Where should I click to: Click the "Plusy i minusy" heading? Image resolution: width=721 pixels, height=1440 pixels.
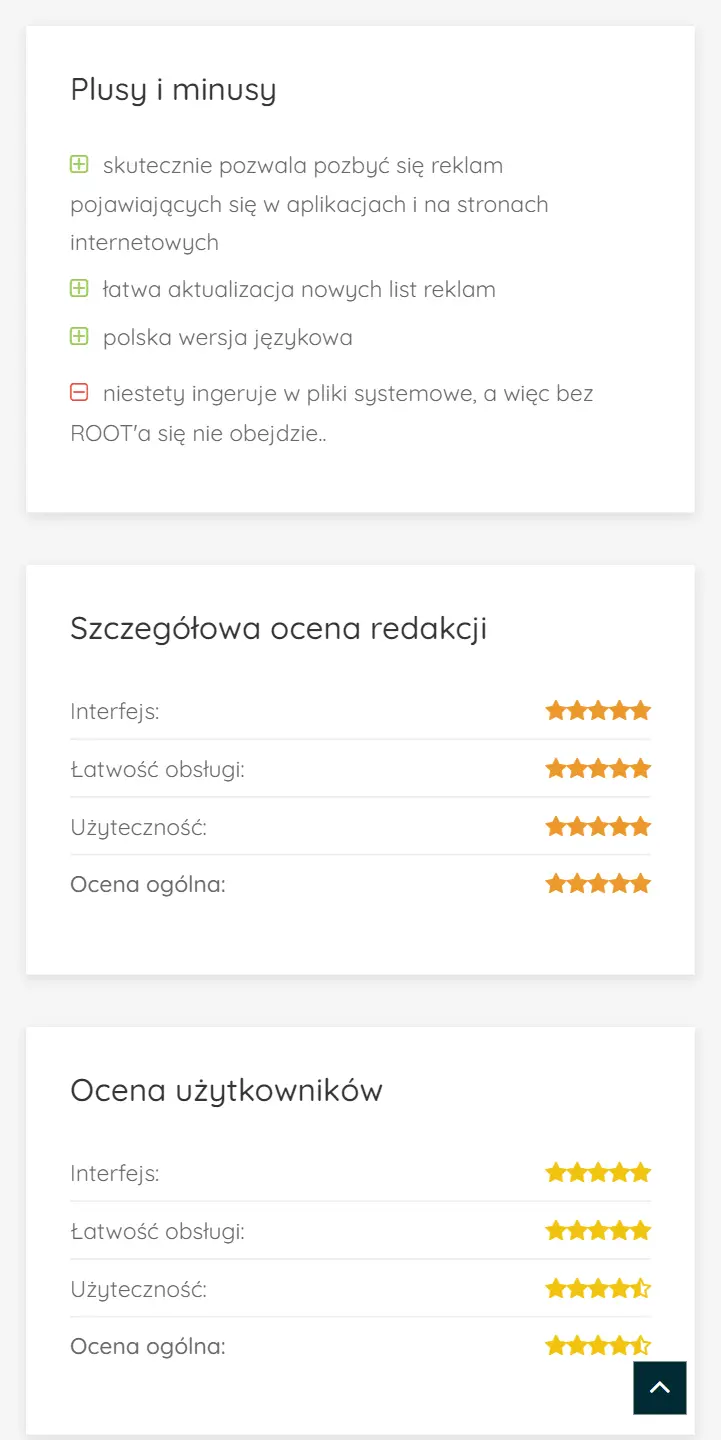pyautogui.click(x=173, y=89)
